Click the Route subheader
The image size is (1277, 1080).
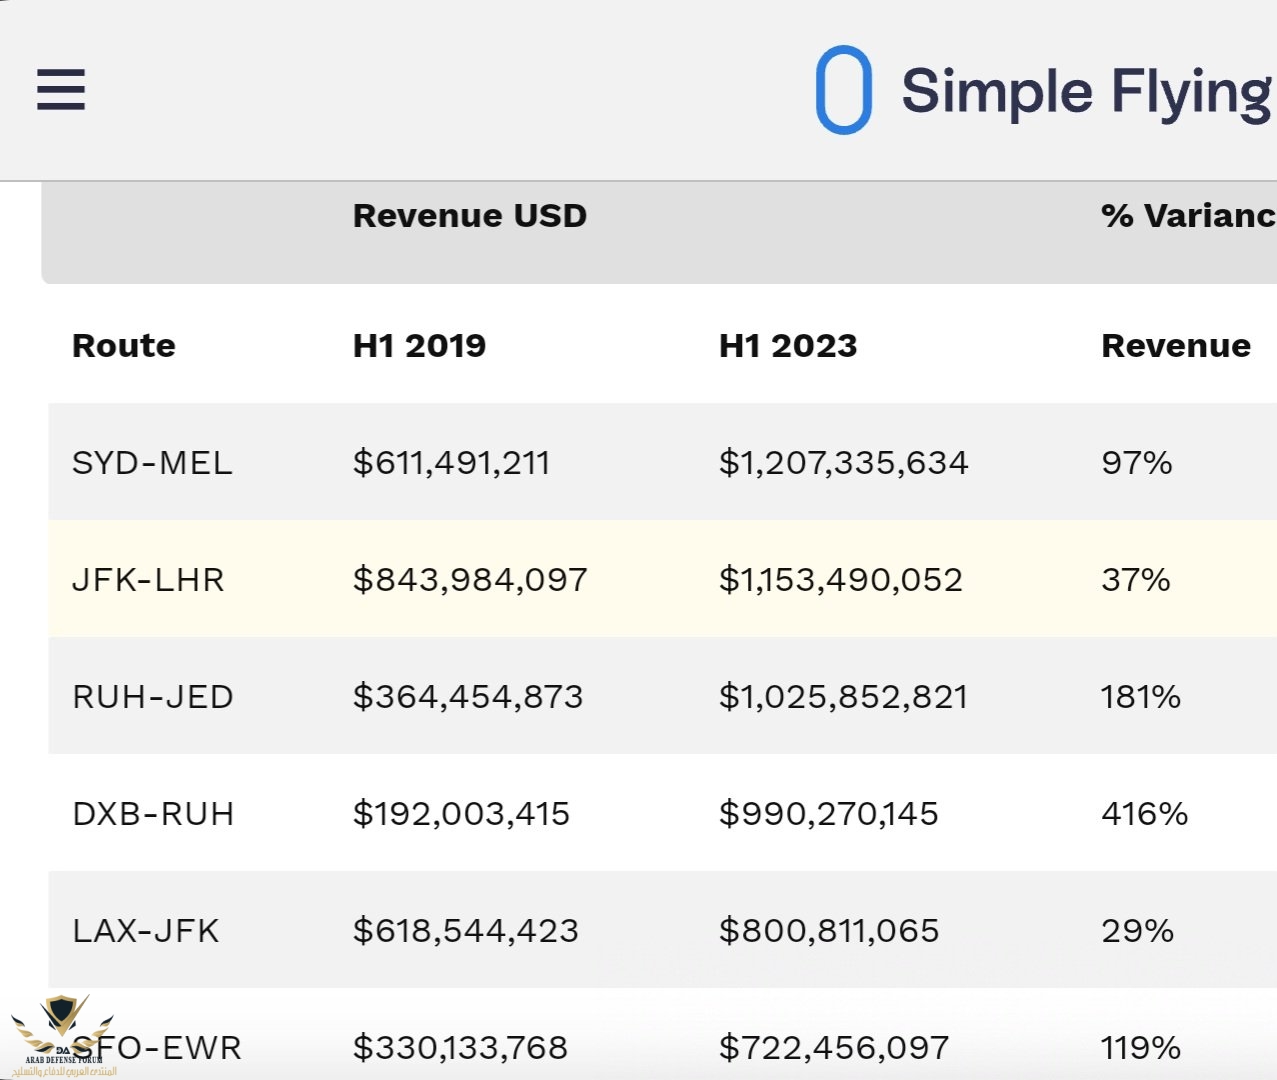(x=124, y=346)
